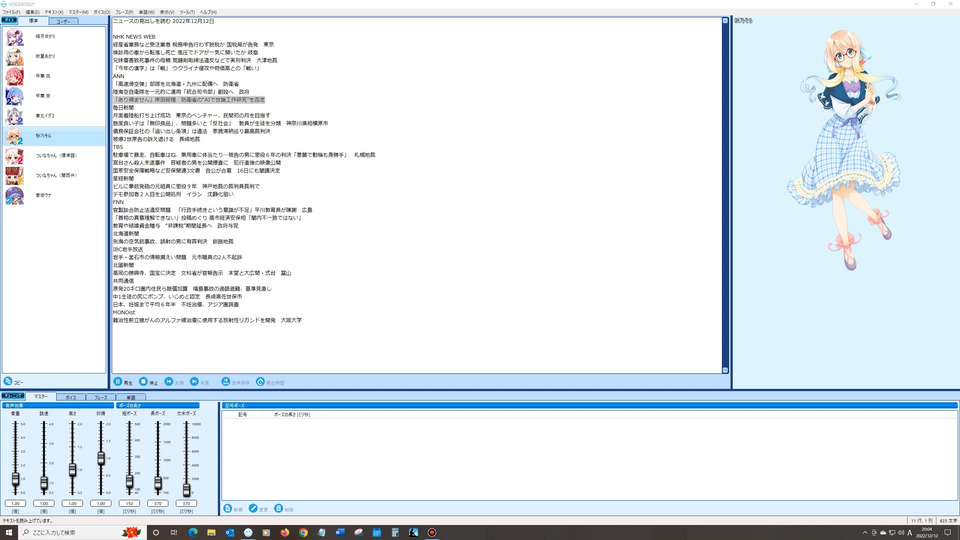The height and width of the screenshot is (540, 960).
Task: Open Firefox from the taskbar
Action: click(x=285, y=532)
